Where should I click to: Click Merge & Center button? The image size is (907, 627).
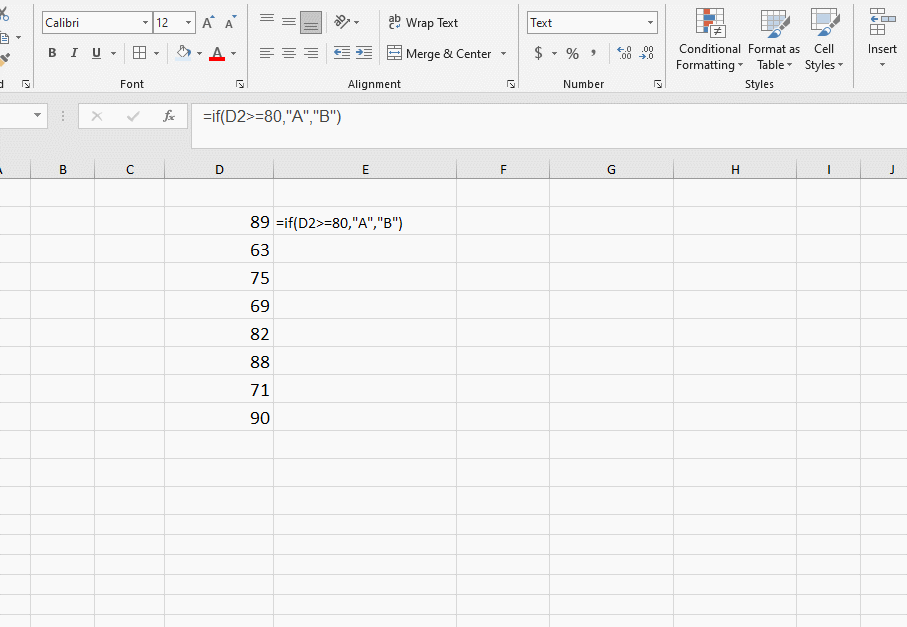point(440,53)
